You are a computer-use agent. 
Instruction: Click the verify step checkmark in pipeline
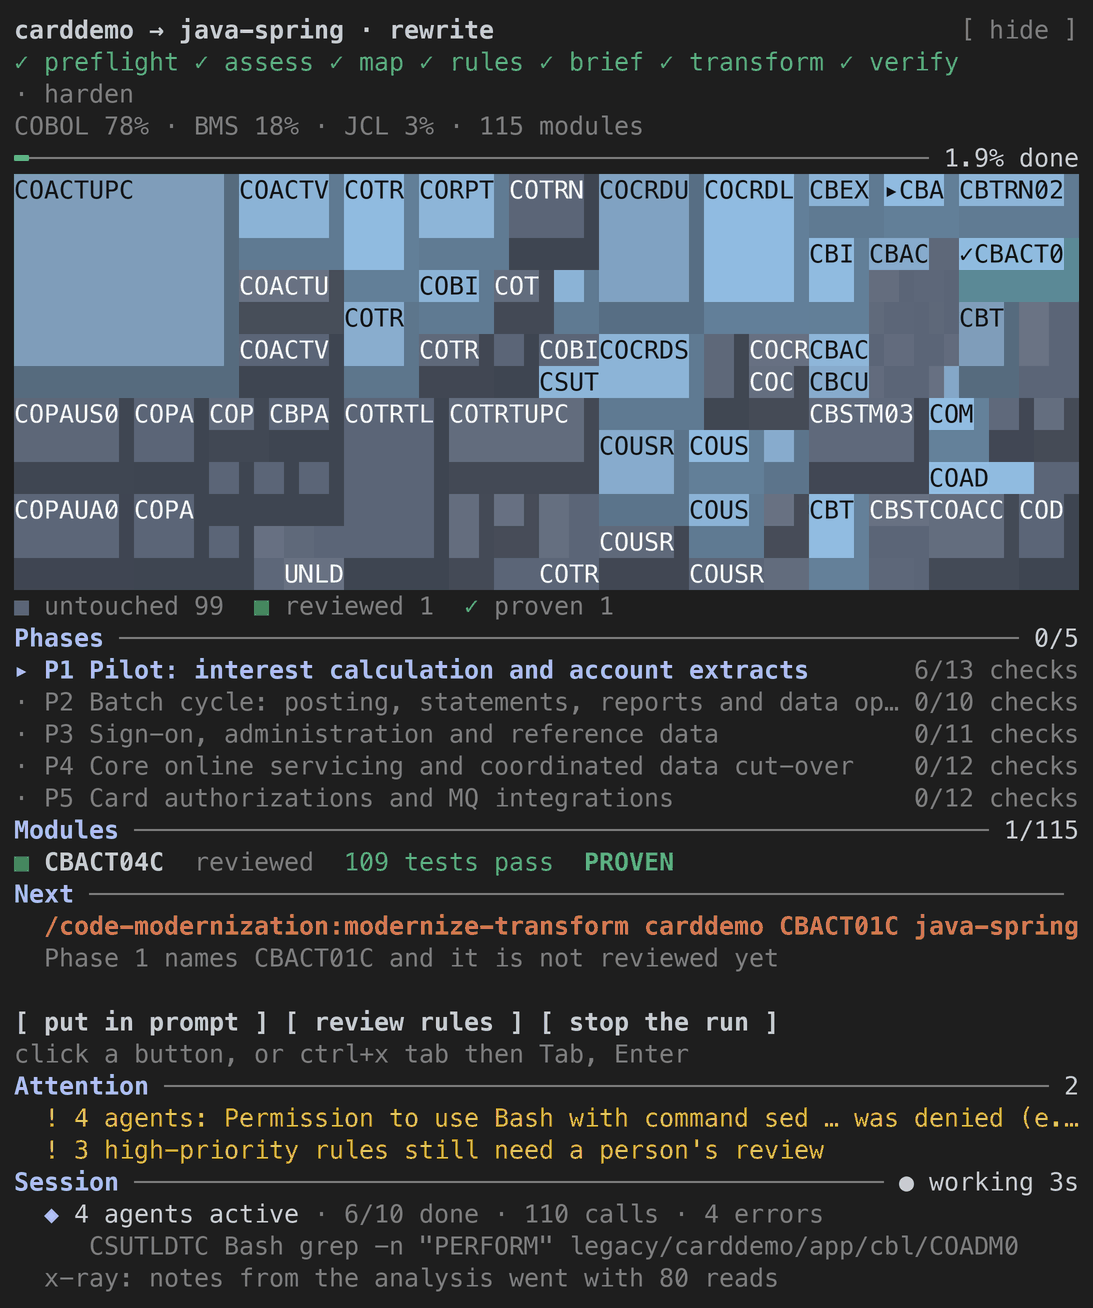point(847,62)
